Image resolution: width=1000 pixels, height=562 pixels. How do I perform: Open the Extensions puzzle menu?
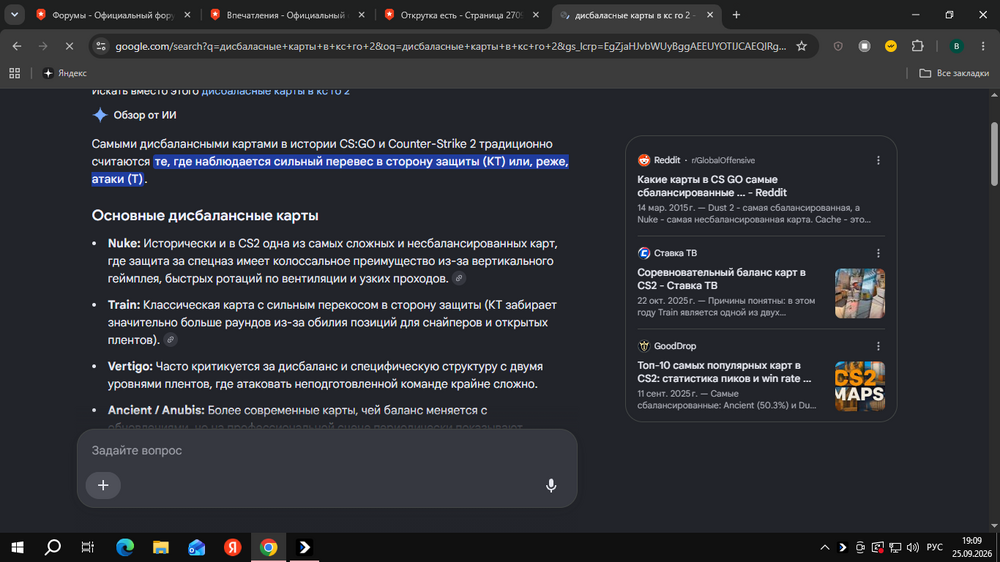(x=917, y=46)
